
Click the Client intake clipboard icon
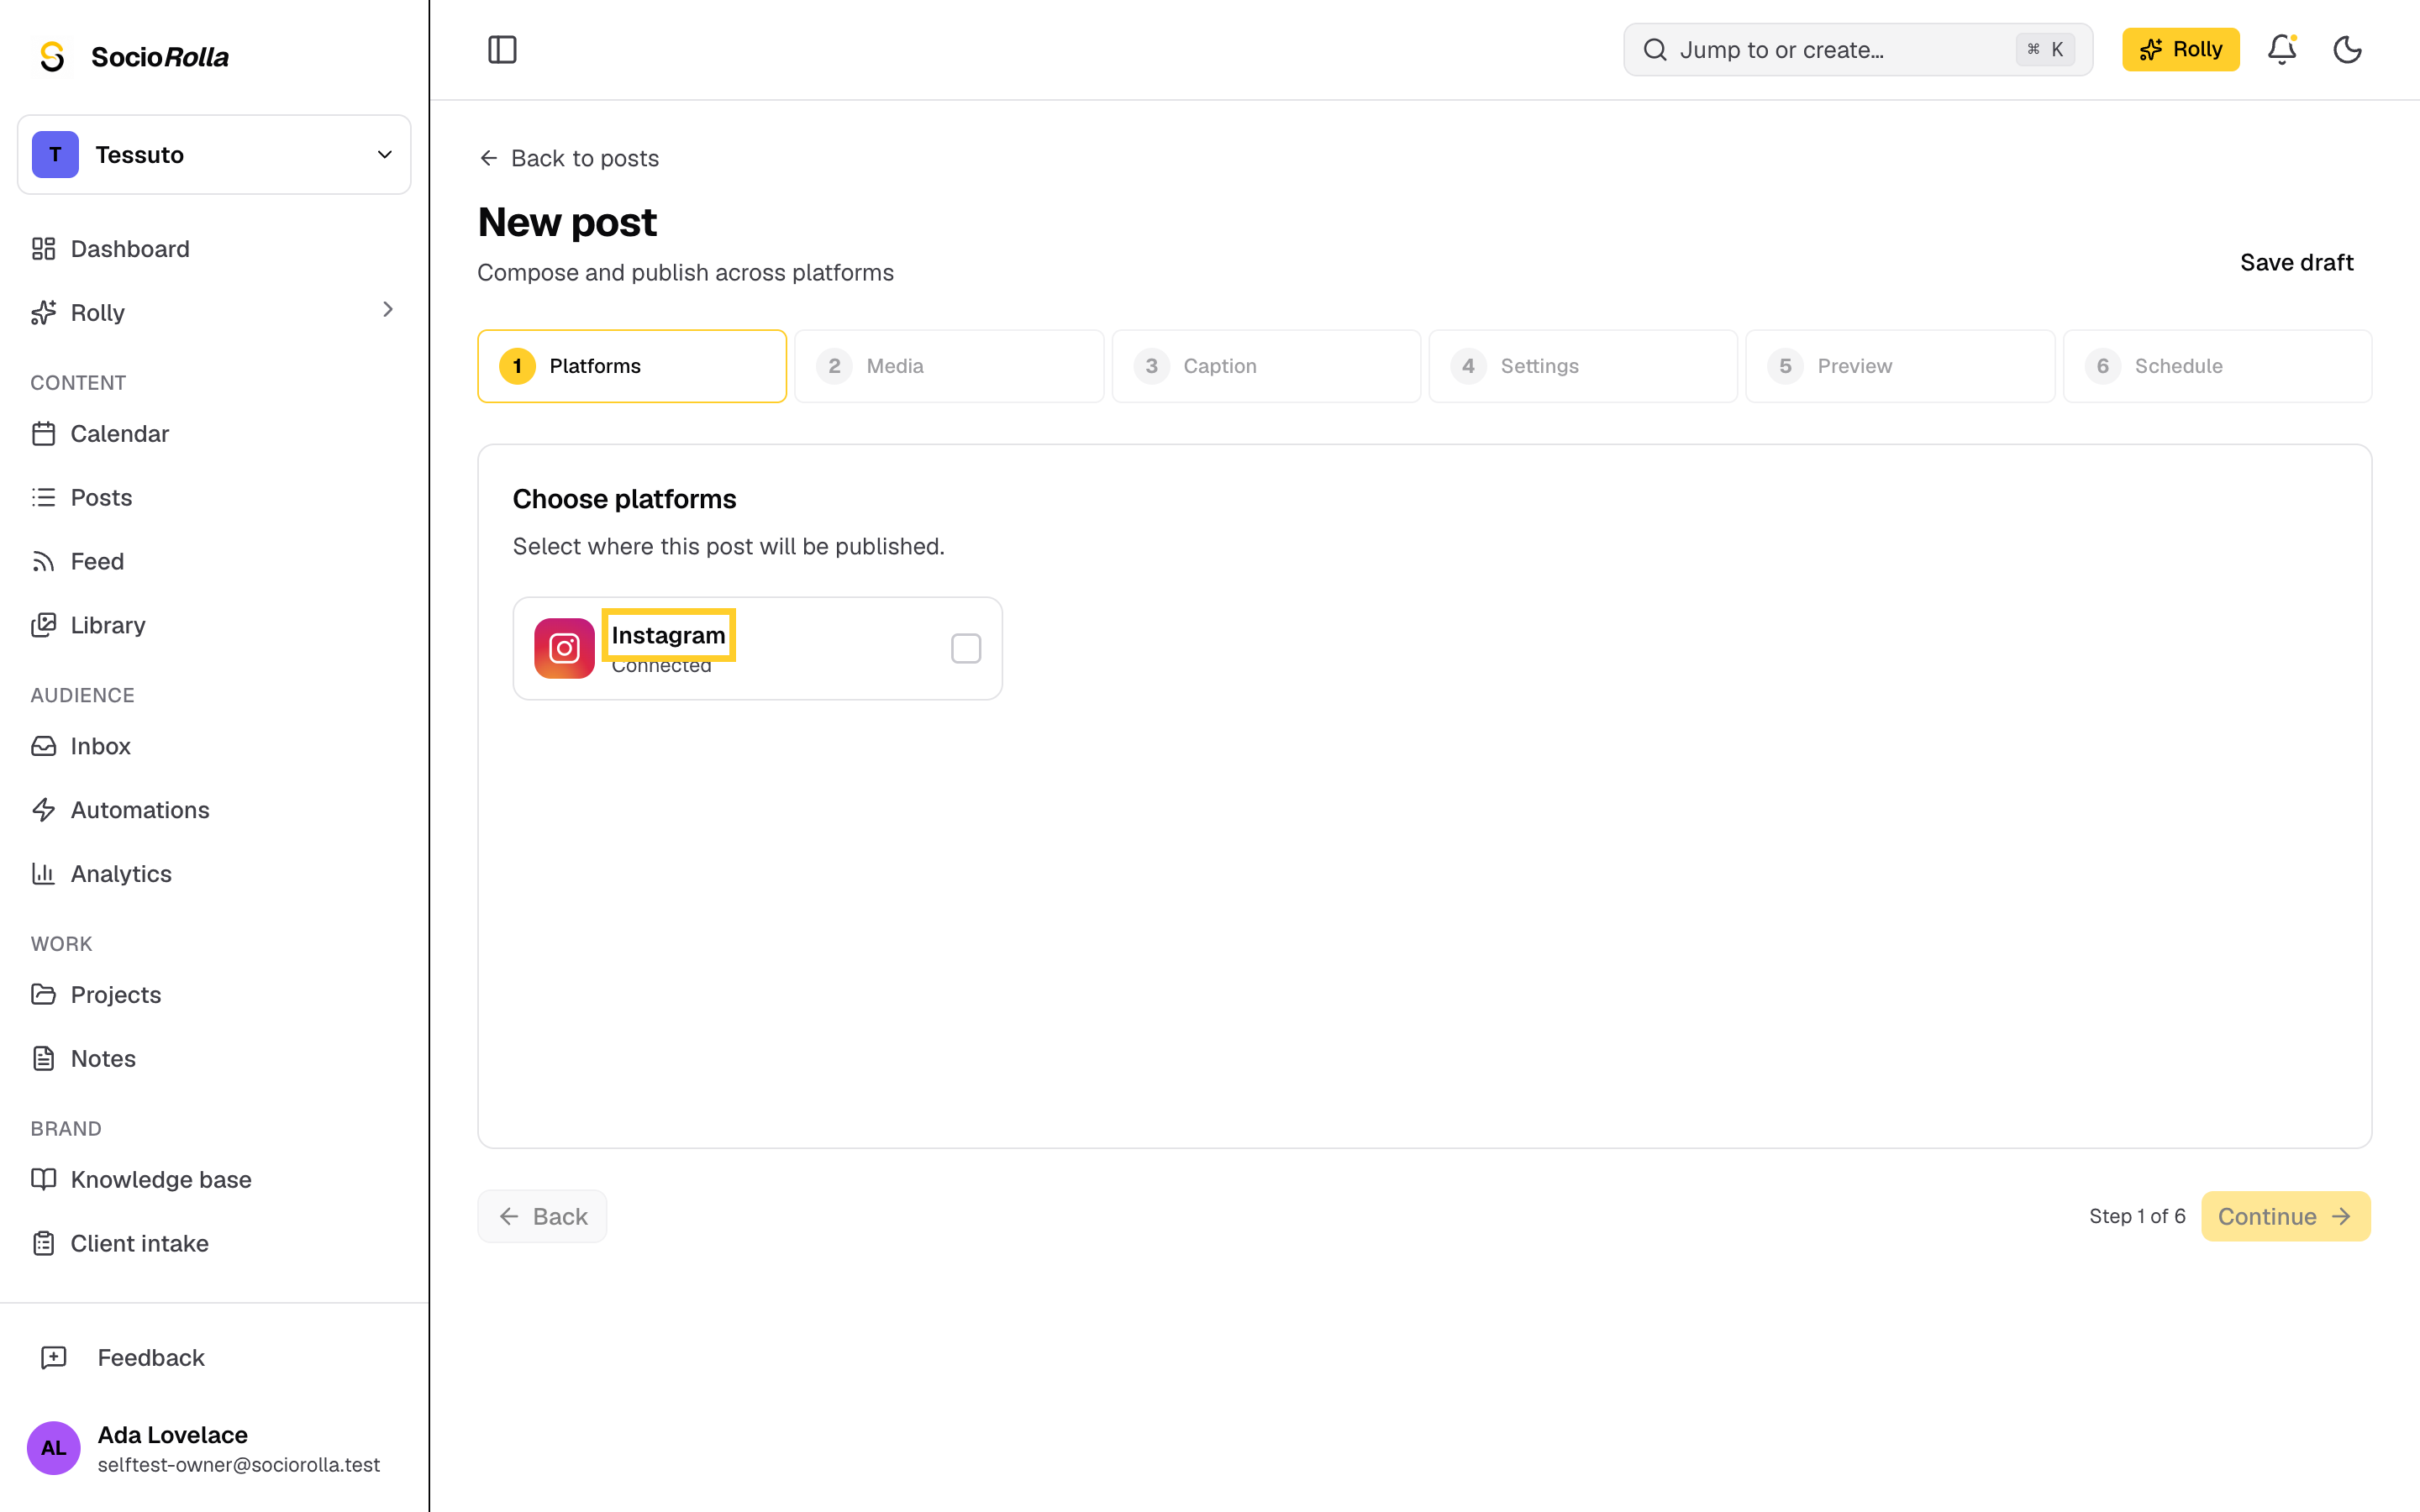pos(44,1243)
